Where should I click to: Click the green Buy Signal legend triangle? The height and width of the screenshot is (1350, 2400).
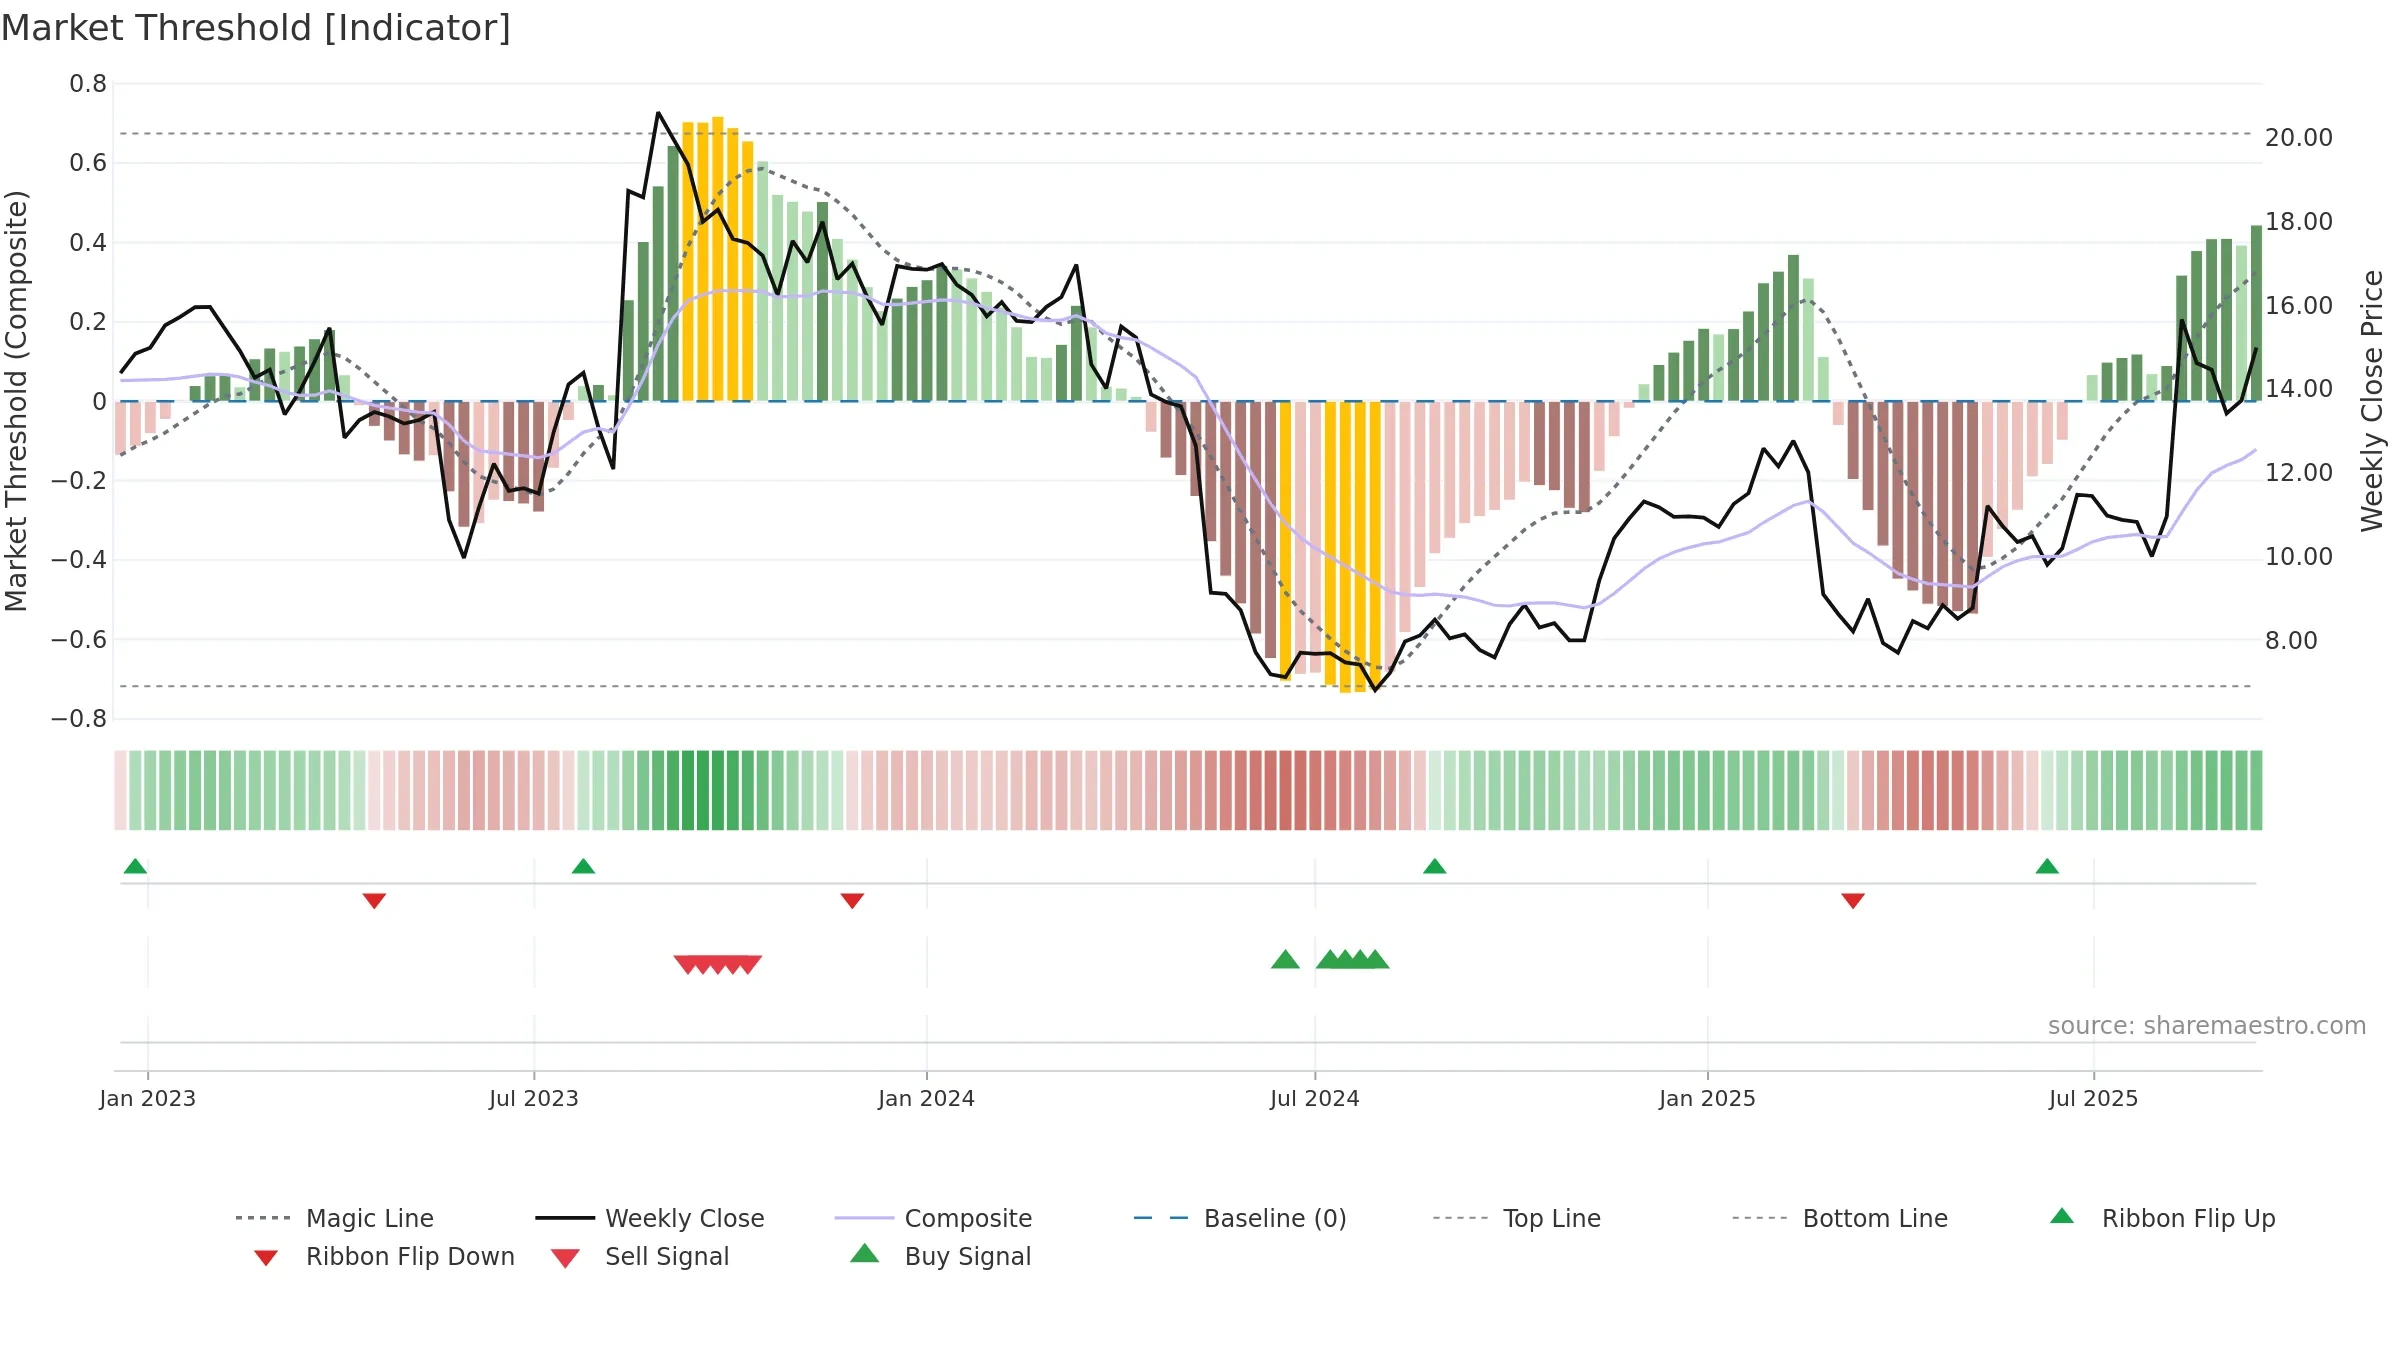pos(864,1253)
